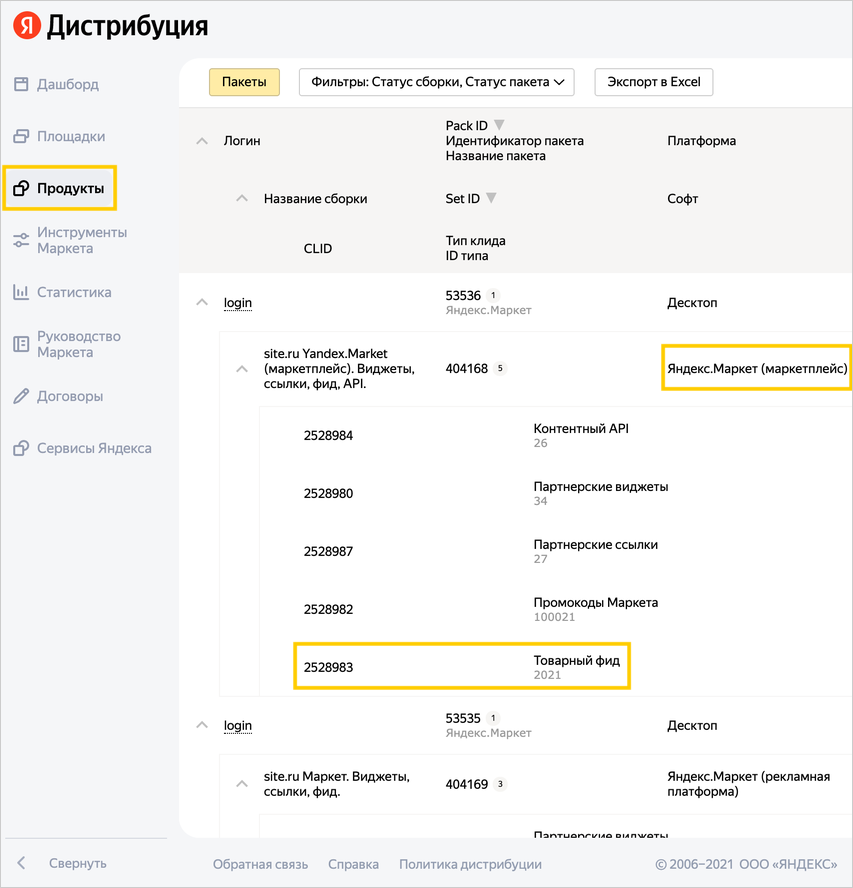This screenshot has width=853, height=888.
Task: Click Тип клида column header
Action: (x=476, y=241)
